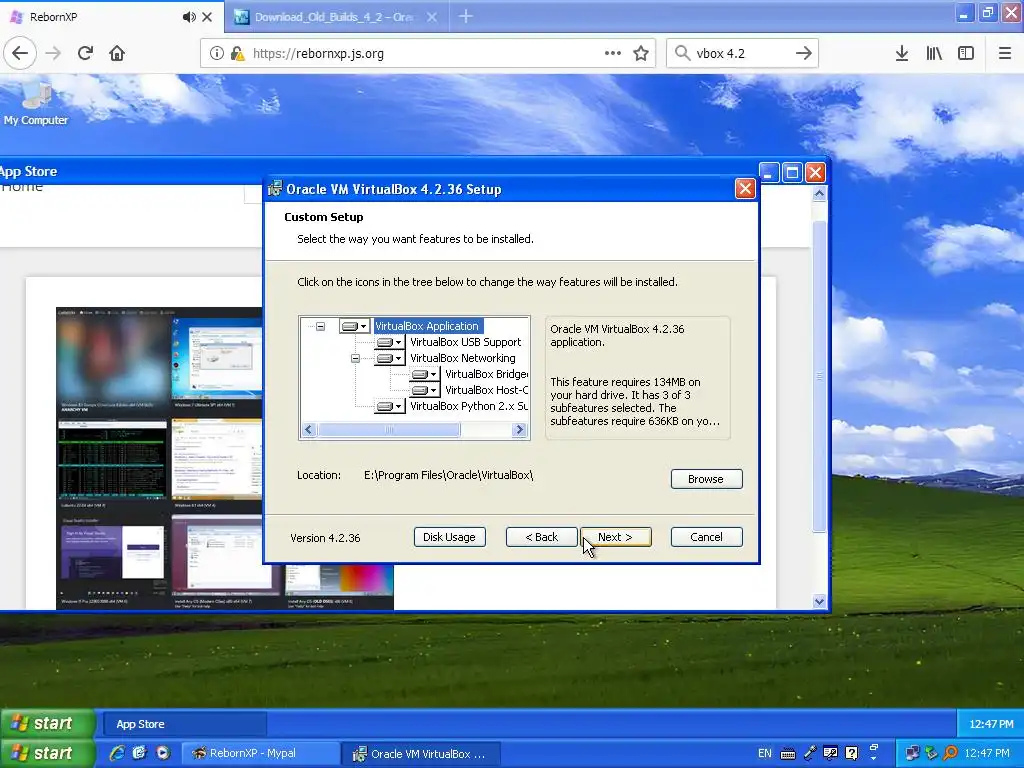Image resolution: width=1024 pixels, height=768 pixels.
Task: Open a new browser tab
Action: pos(466,16)
